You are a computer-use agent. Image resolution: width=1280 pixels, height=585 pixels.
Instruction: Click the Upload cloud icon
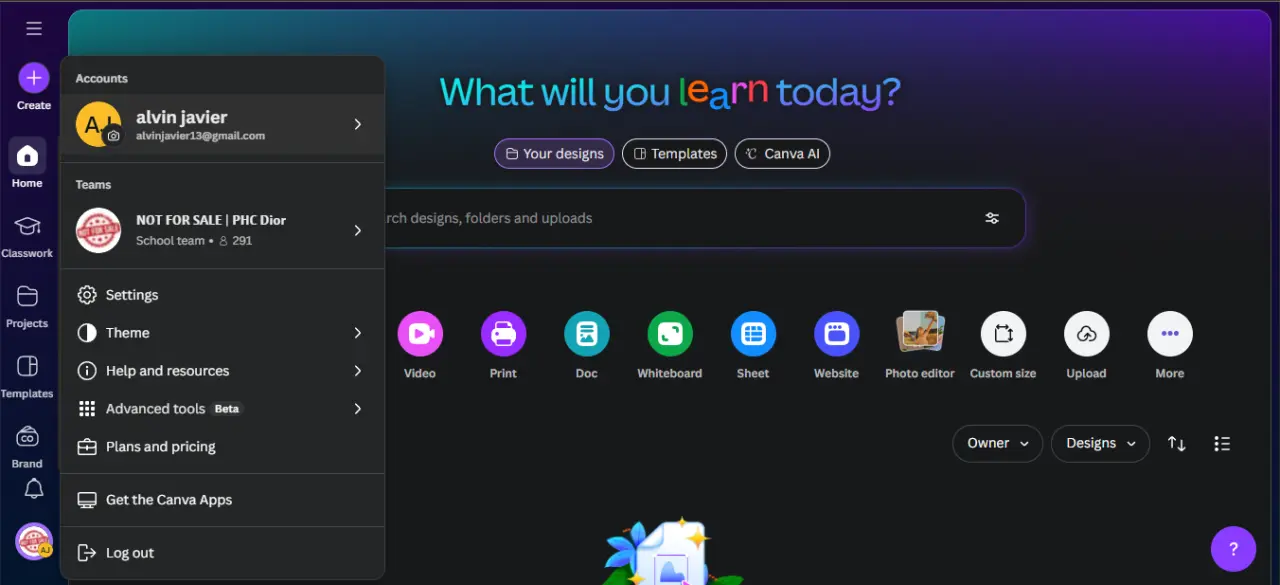pyautogui.click(x=1086, y=334)
